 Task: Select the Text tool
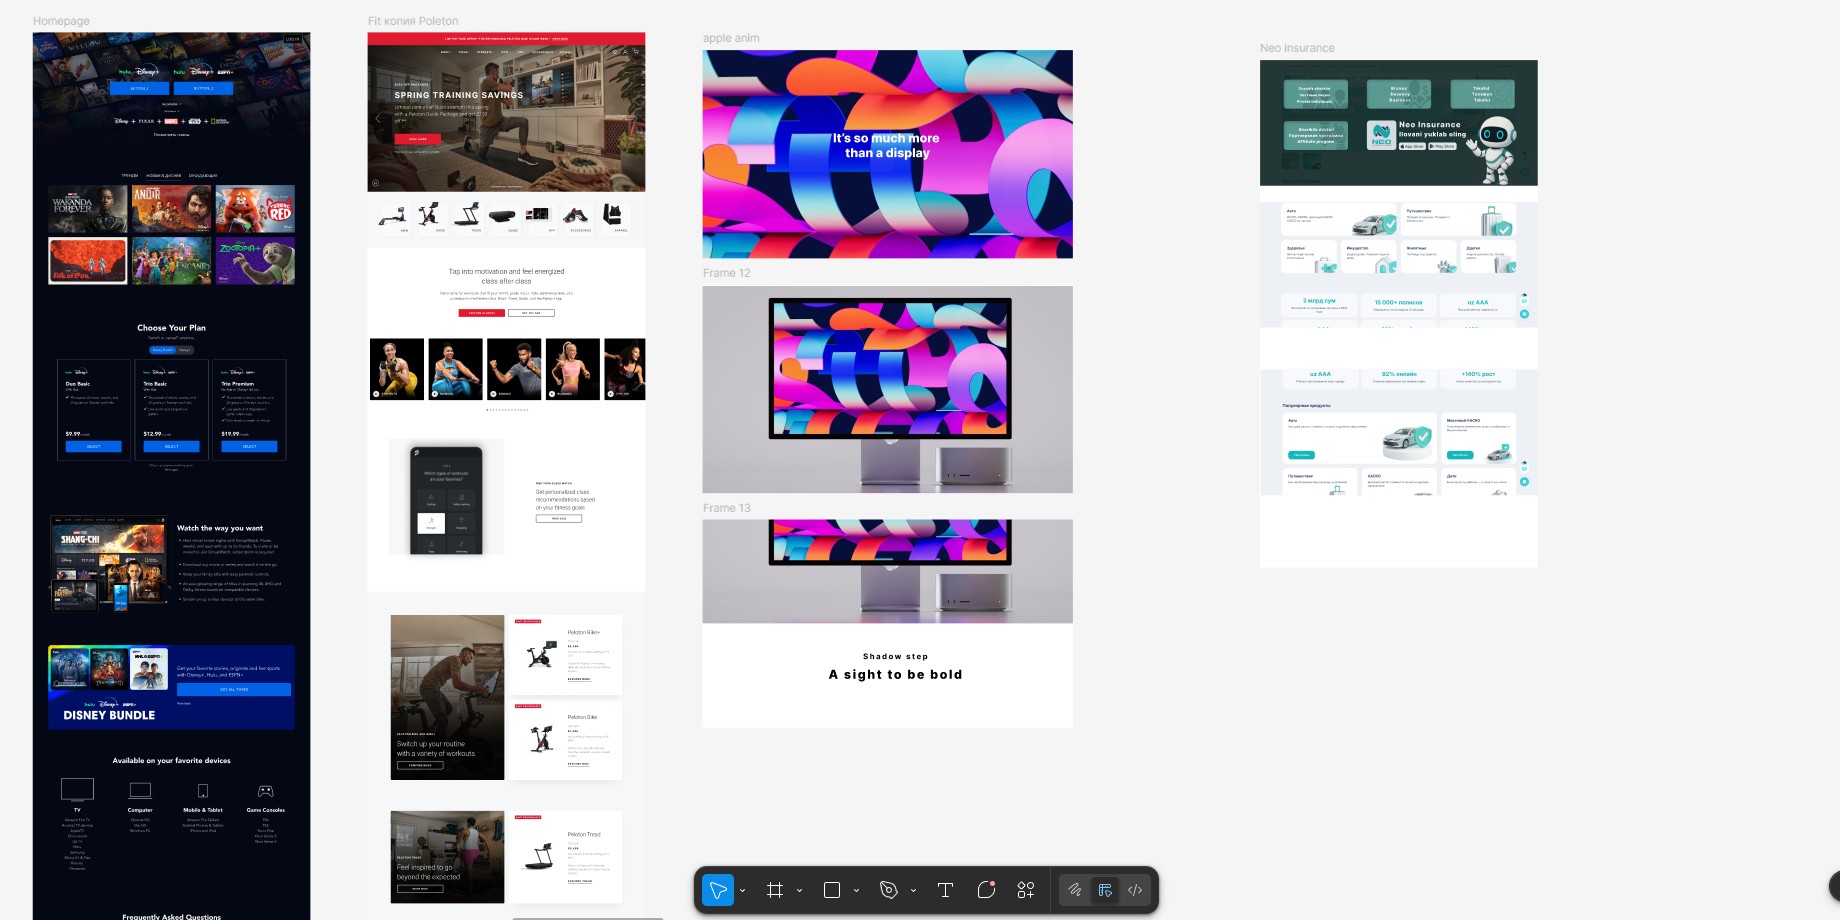(x=945, y=890)
